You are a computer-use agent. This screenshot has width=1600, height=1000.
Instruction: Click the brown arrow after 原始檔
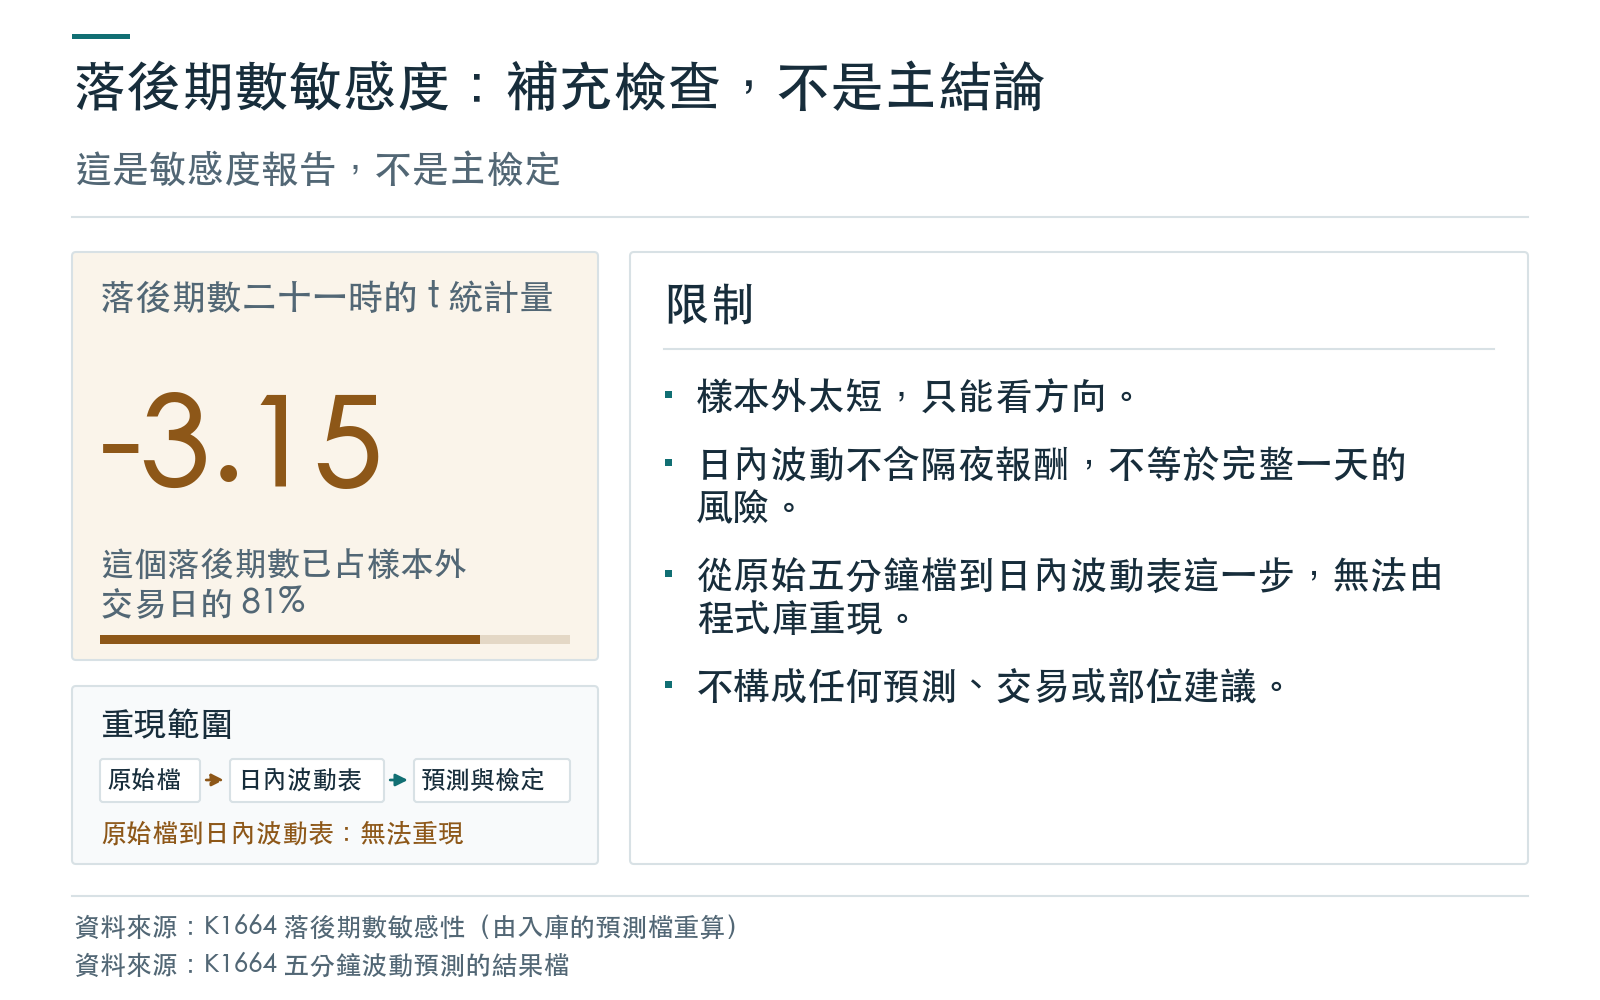click(214, 780)
